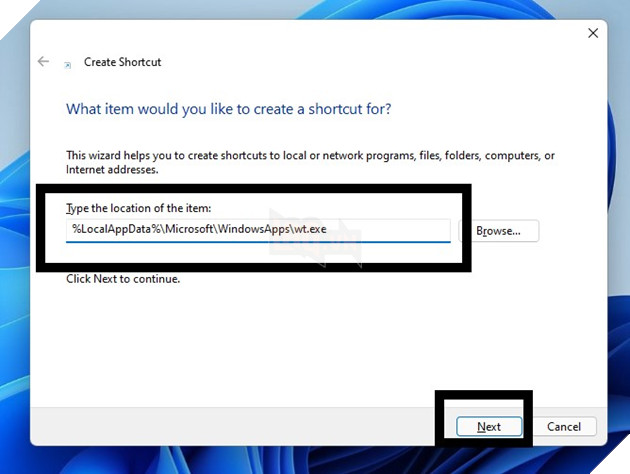Click the back arrow in Create Shortcut wizard

tap(43, 61)
